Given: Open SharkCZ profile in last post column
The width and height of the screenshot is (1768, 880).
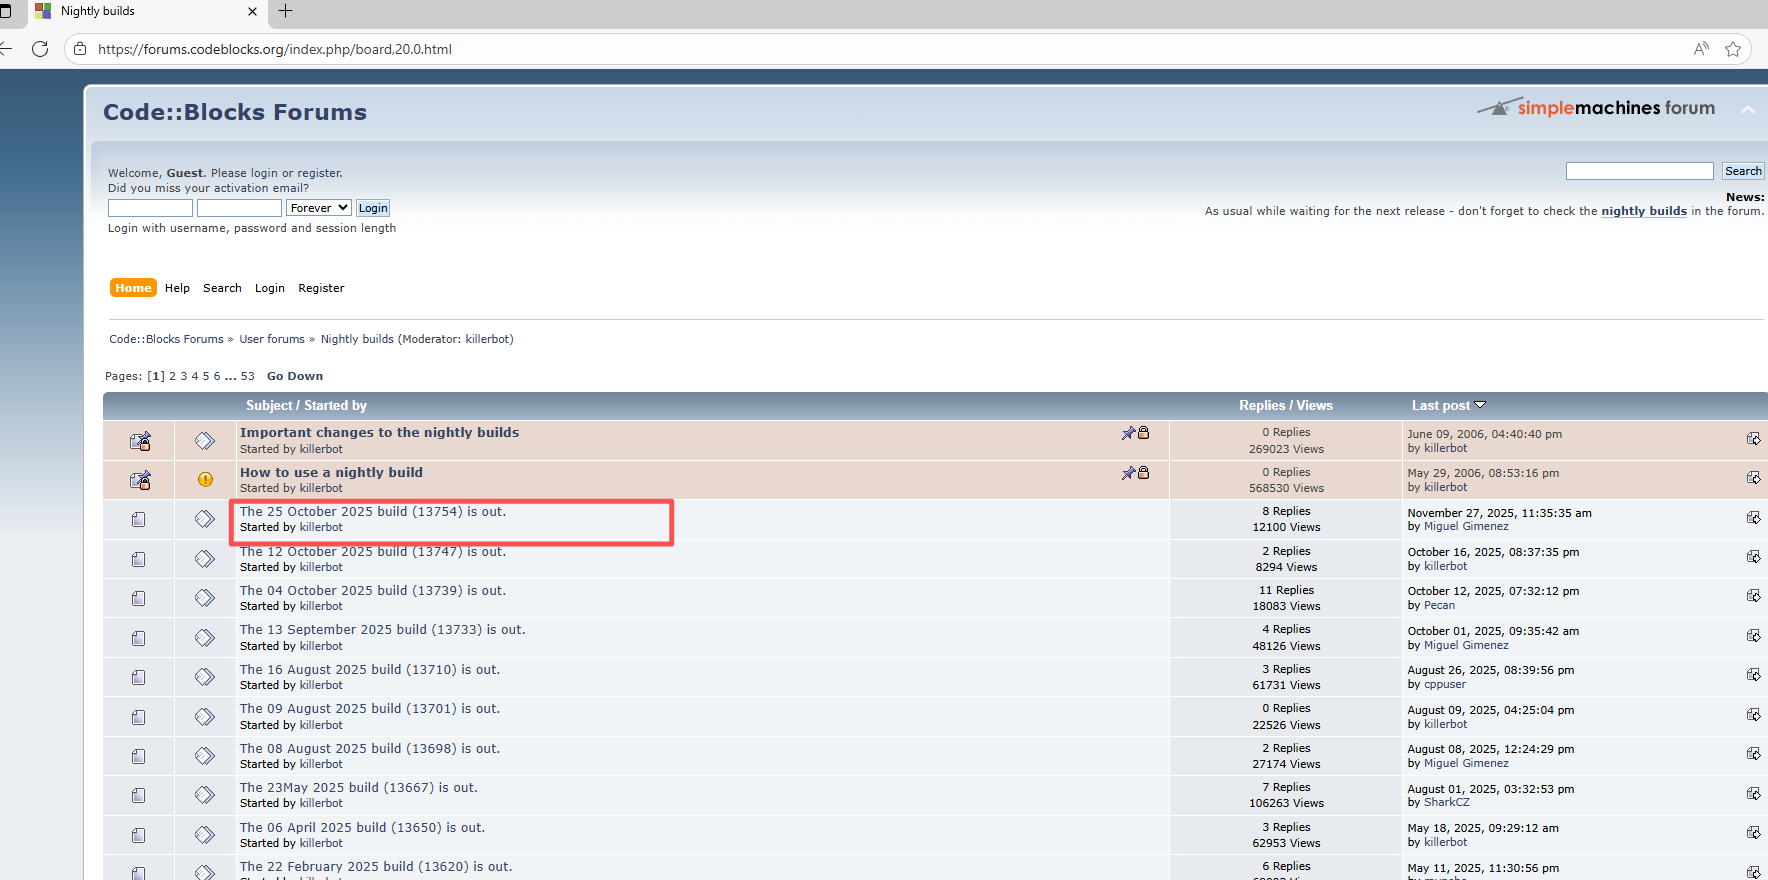Looking at the screenshot, I should (x=1447, y=802).
